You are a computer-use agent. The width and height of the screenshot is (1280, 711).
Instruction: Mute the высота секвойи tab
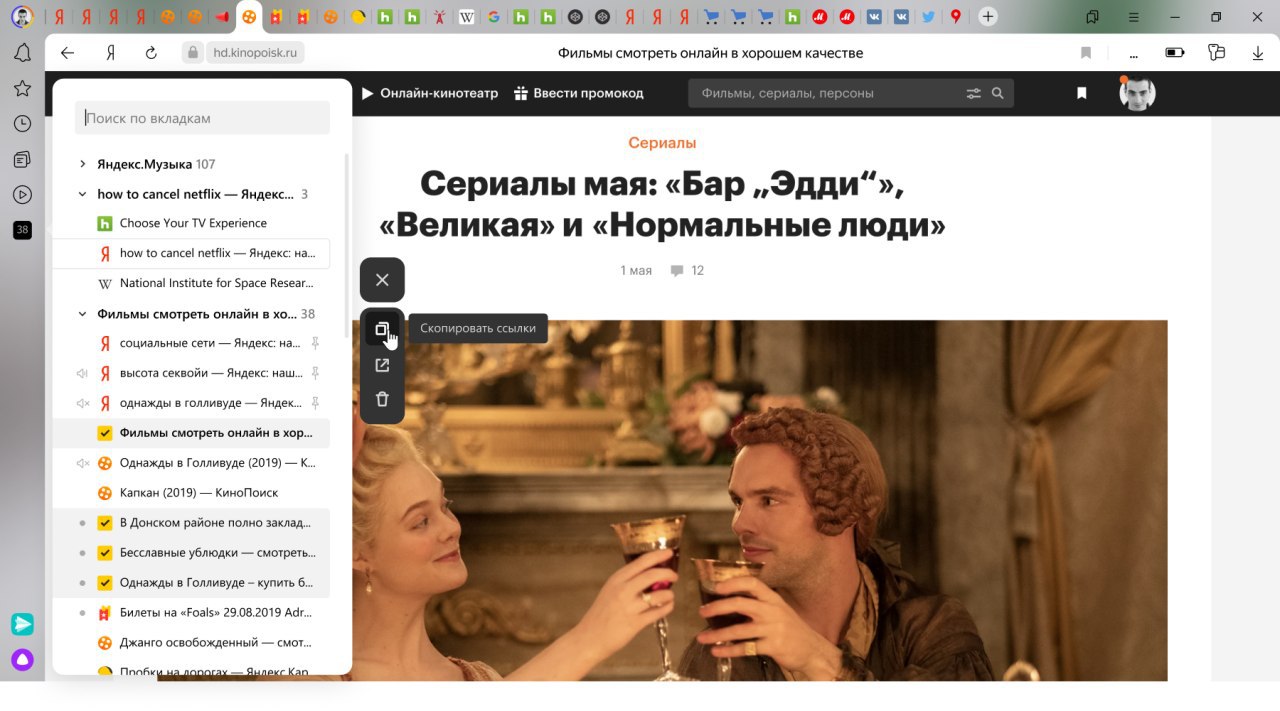[x=82, y=373]
